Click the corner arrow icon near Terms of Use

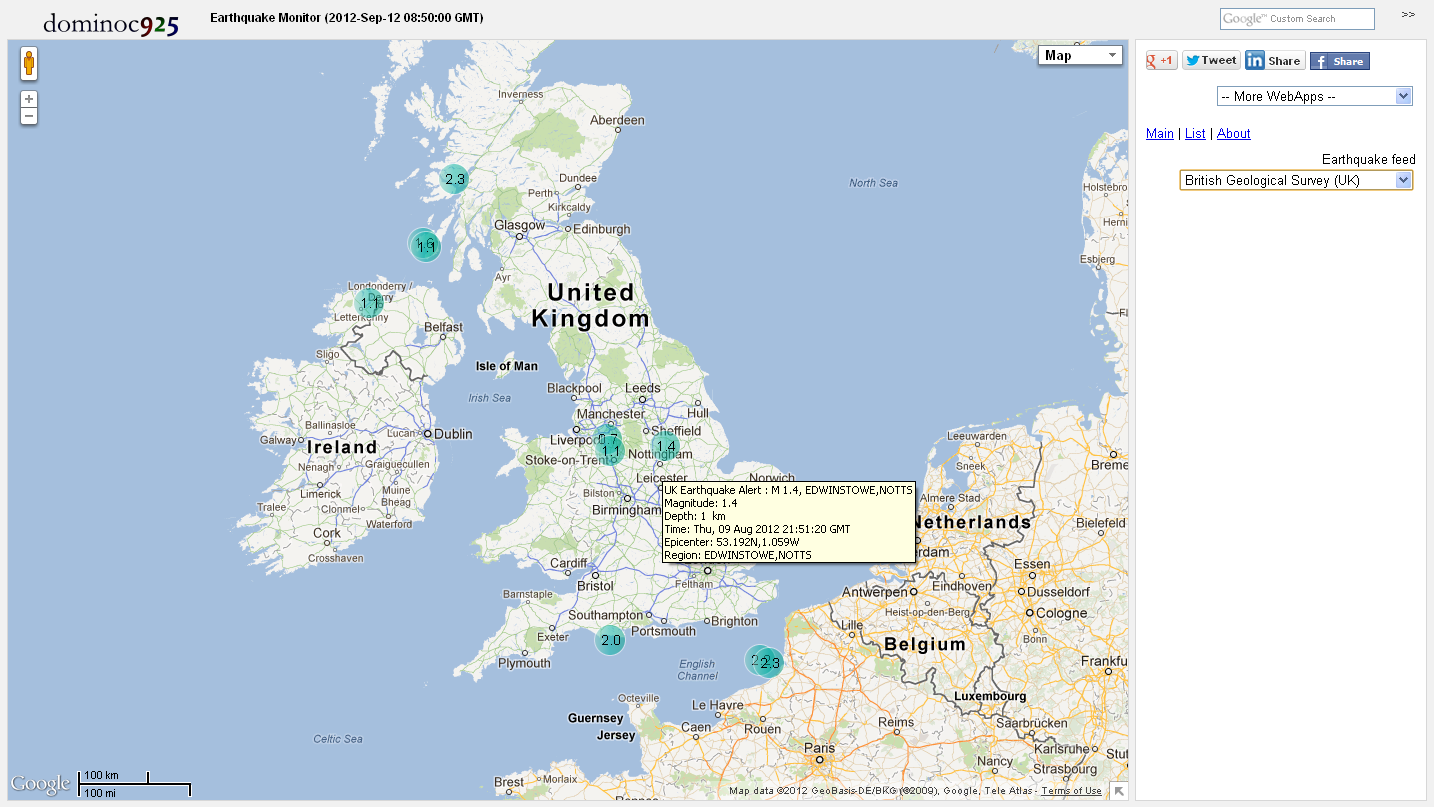(x=1118, y=791)
